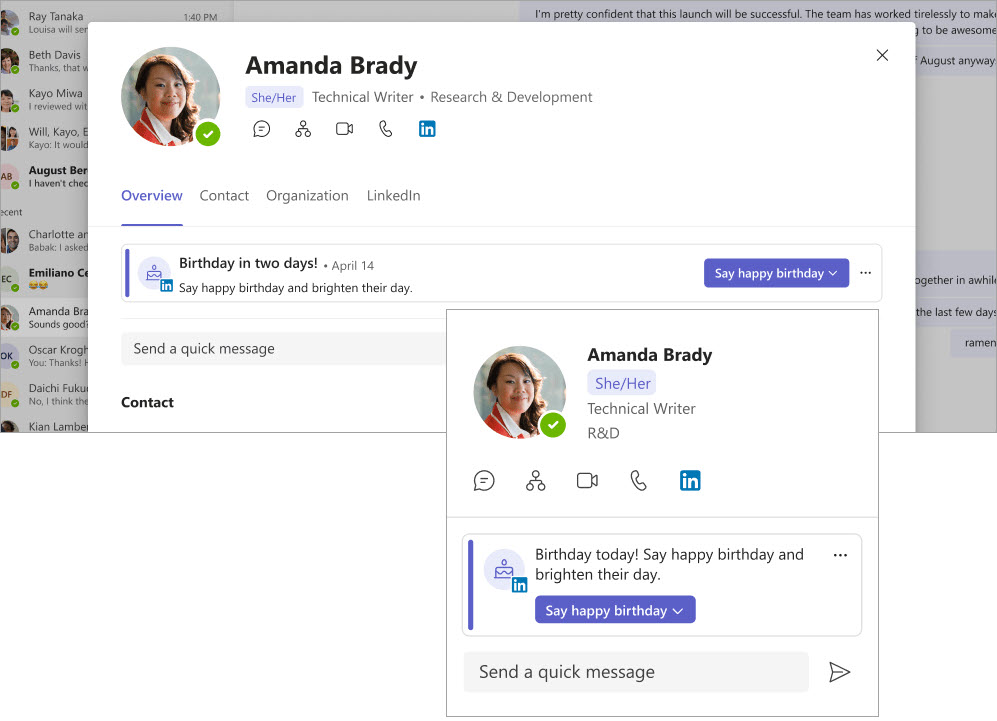
Task: Click chat icon in small profile card
Action: 484,481
